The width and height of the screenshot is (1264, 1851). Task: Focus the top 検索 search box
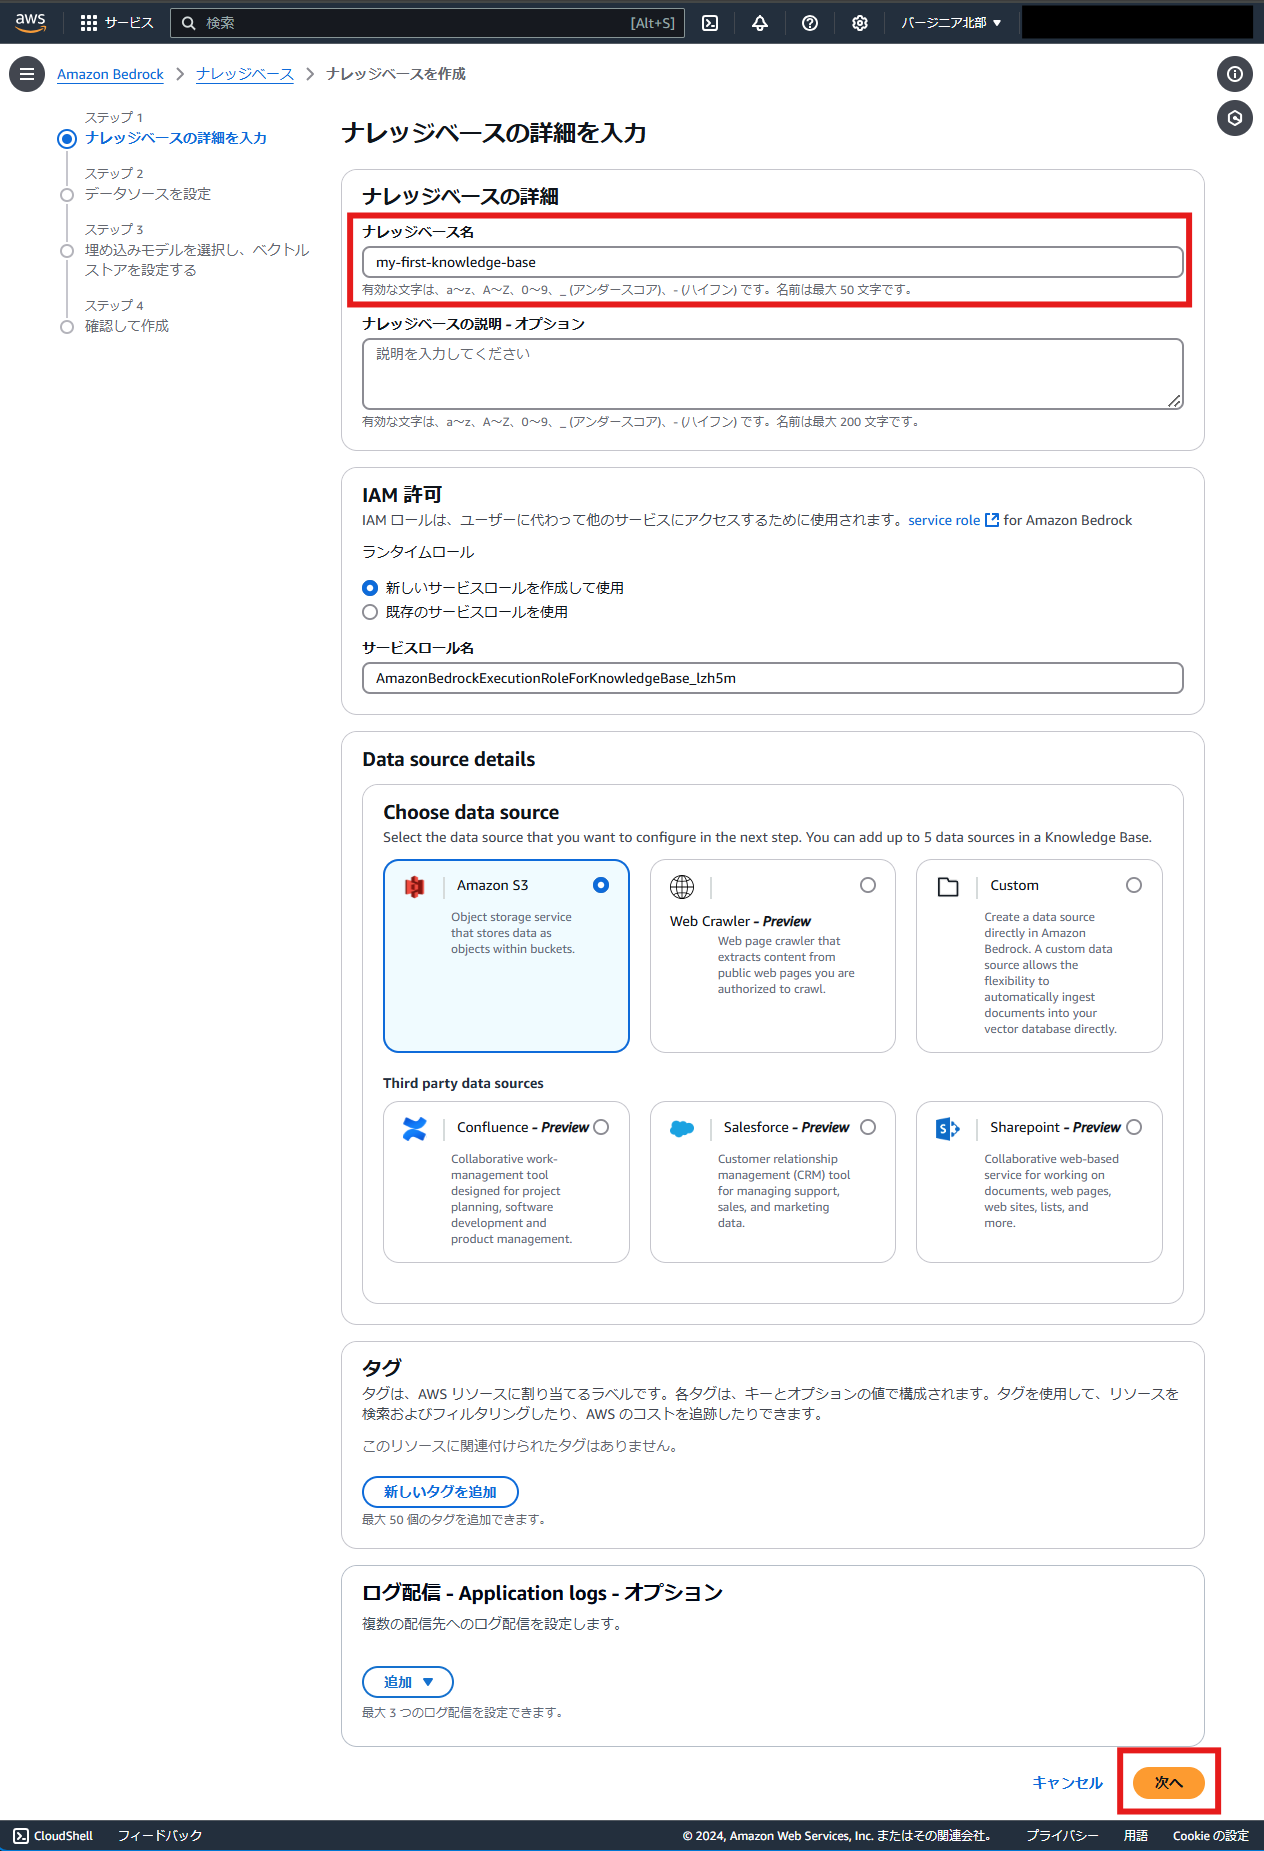428,23
